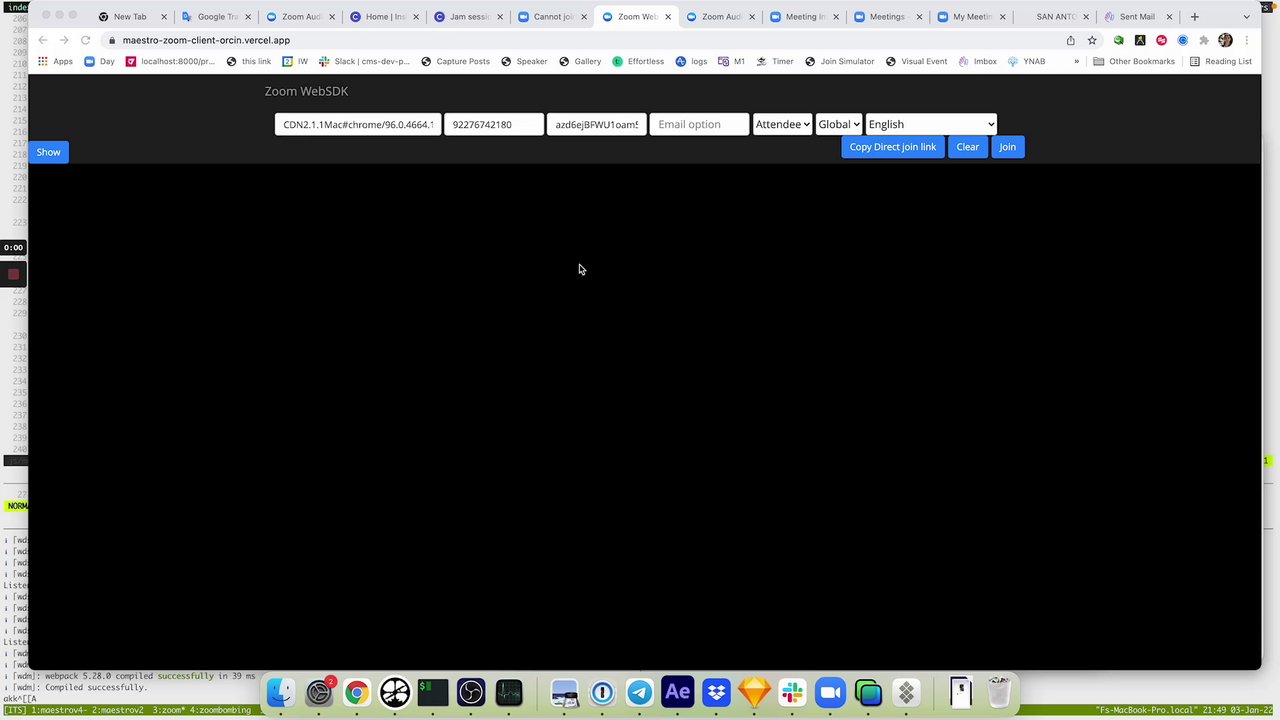
Task: Switch to the New Tab tab
Action: click(x=130, y=17)
